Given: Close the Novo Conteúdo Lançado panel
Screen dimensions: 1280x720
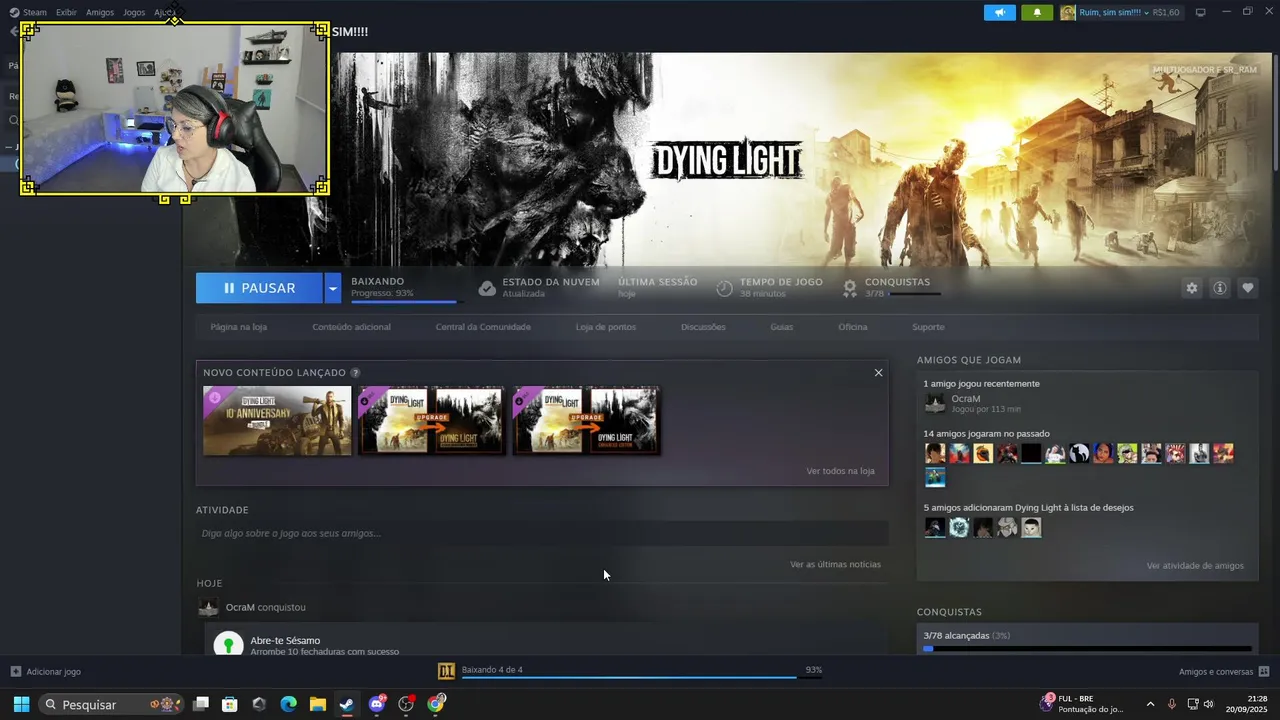Looking at the screenshot, I should [x=878, y=372].
